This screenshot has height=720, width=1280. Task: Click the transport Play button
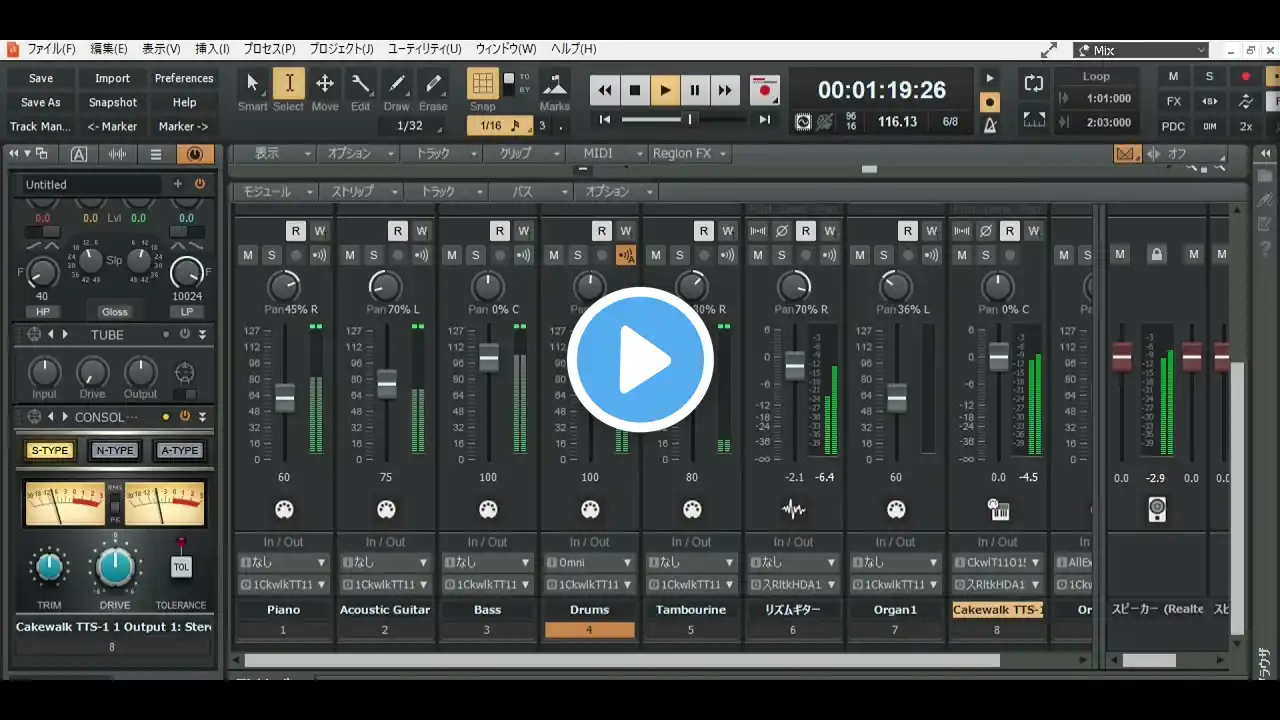(x=665, y=90)
